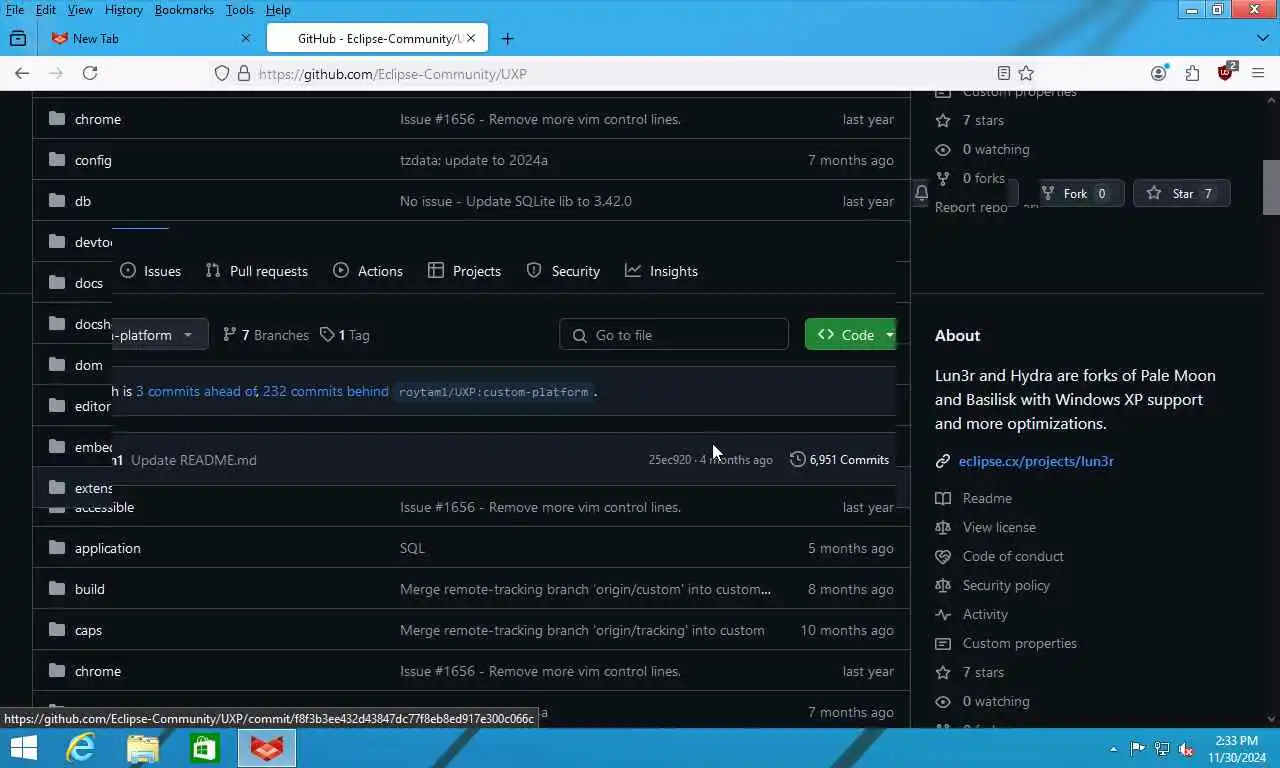The image size is (1280, 768).
Task: Open the 3 commits ahead of link
Action: [x=196, y=391]
